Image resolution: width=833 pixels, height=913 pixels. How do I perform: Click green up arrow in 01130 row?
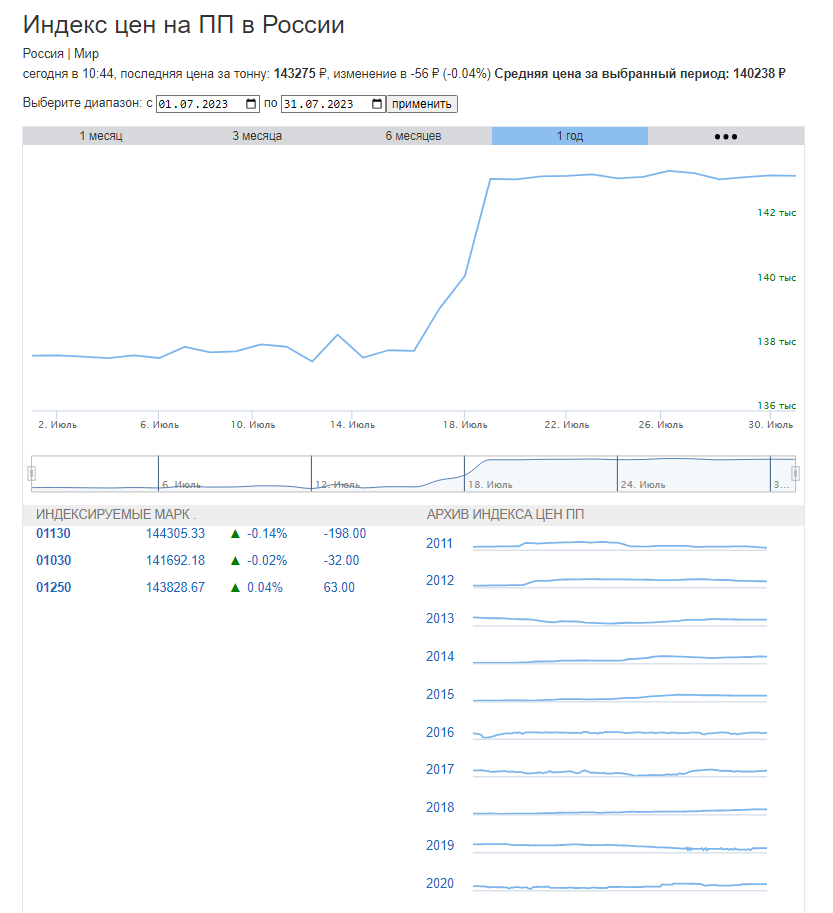coord(235,533)
